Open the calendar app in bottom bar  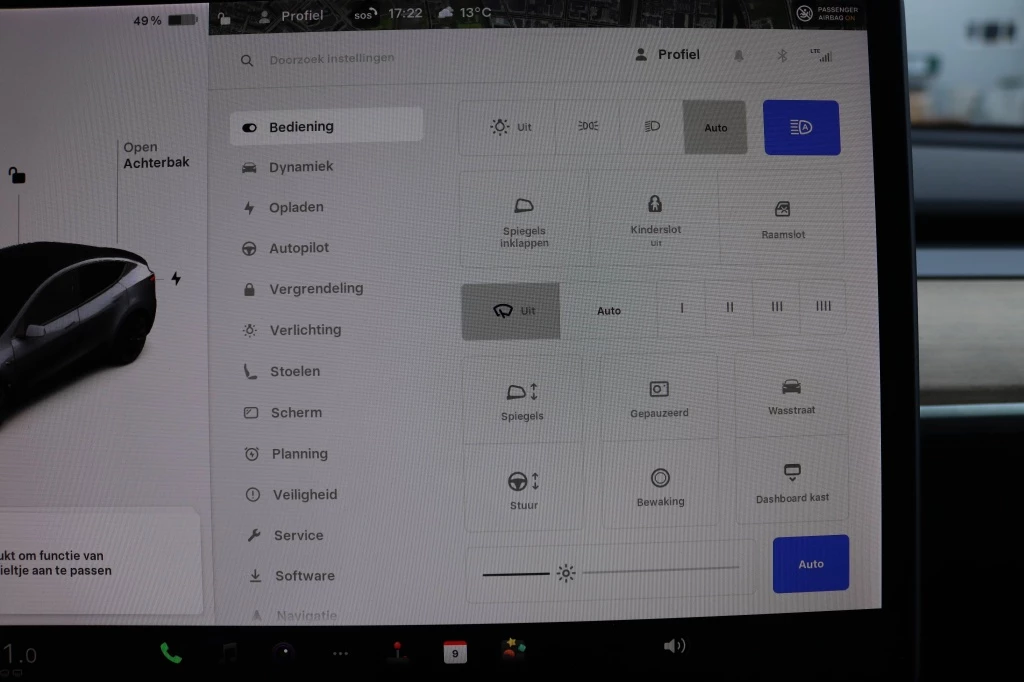tap(455, 653)
